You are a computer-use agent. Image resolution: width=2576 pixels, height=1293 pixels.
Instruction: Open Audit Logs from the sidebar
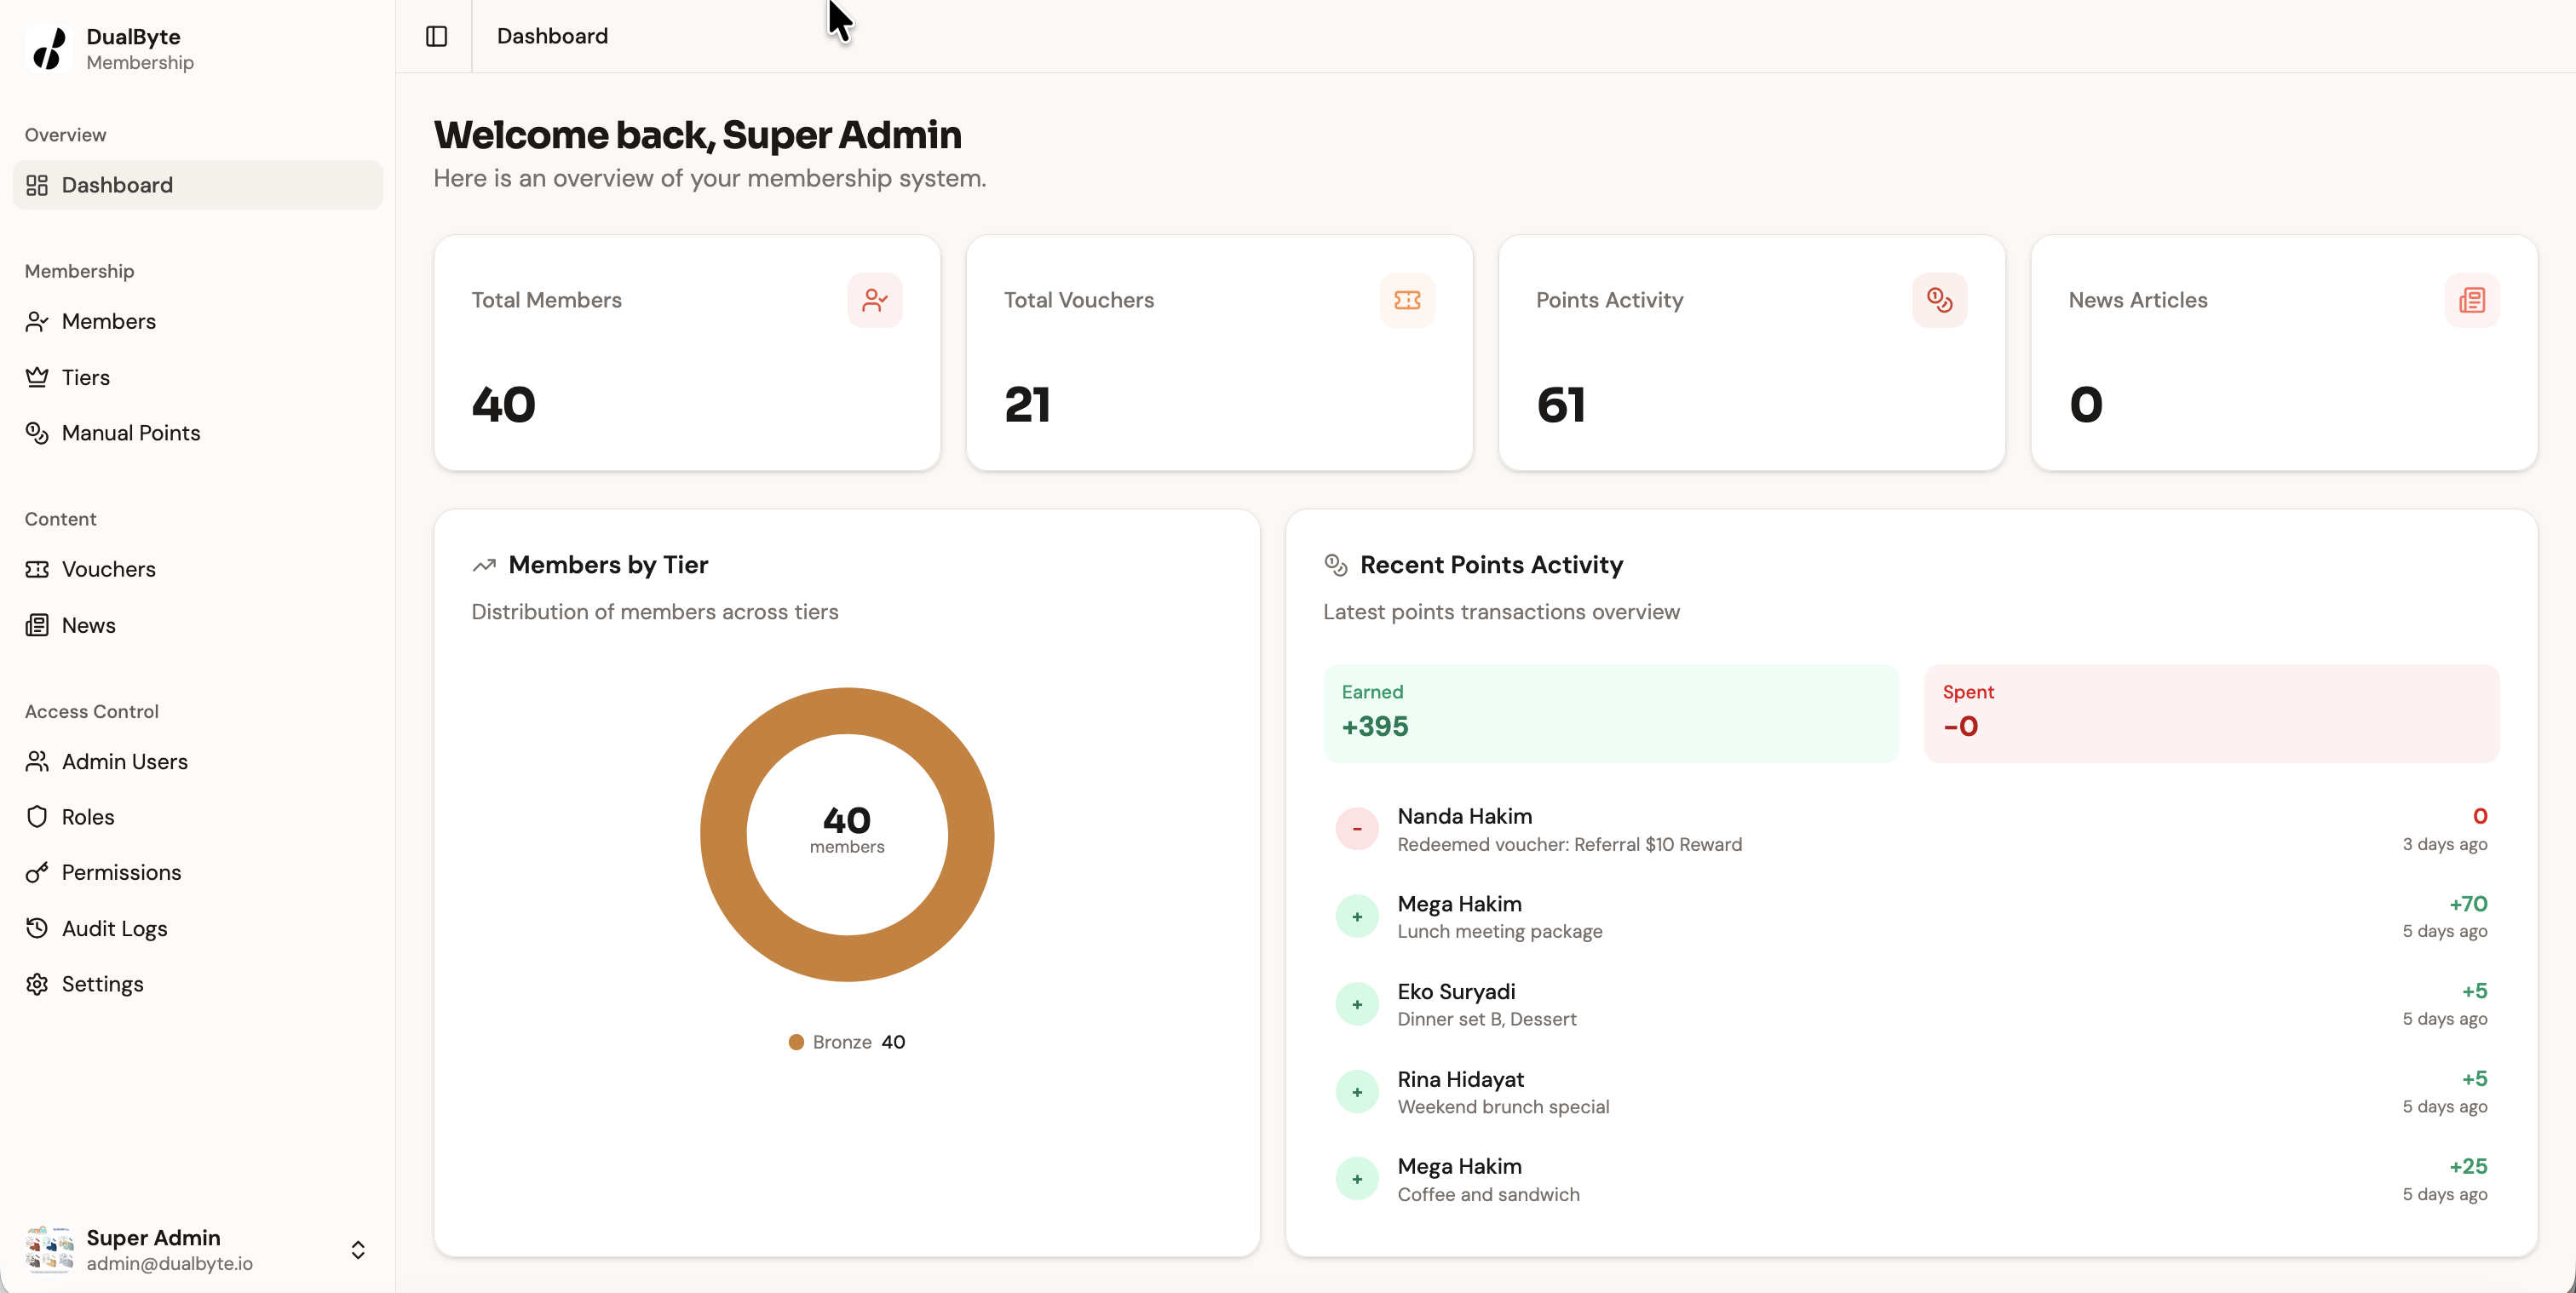[114, 928]
